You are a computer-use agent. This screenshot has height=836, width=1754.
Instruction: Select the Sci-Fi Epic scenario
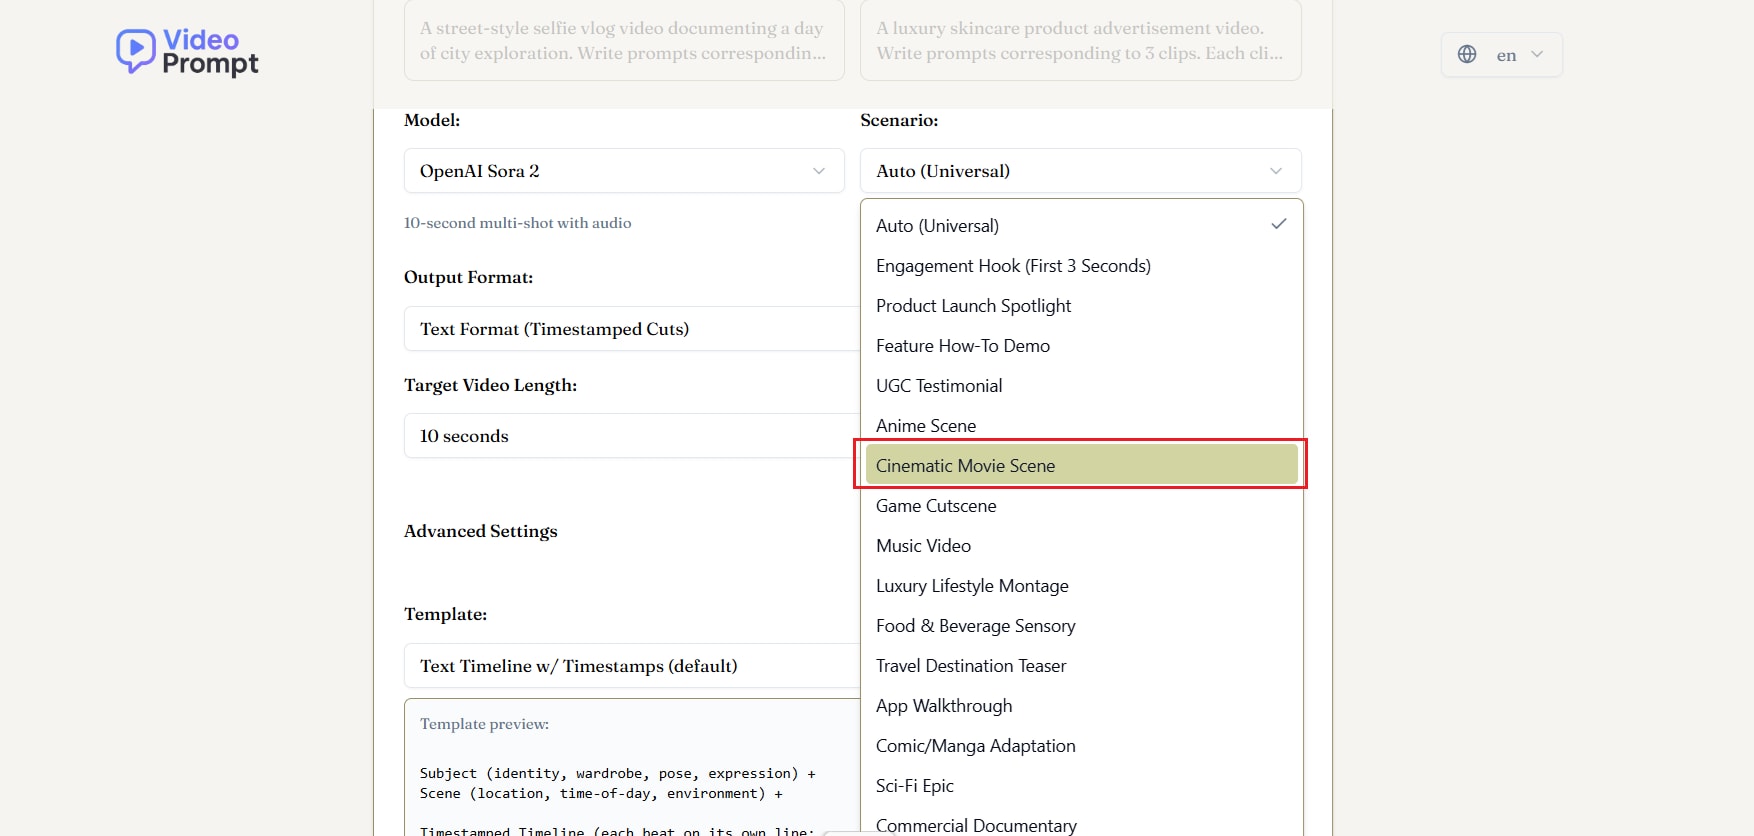(x=914, y=786)
